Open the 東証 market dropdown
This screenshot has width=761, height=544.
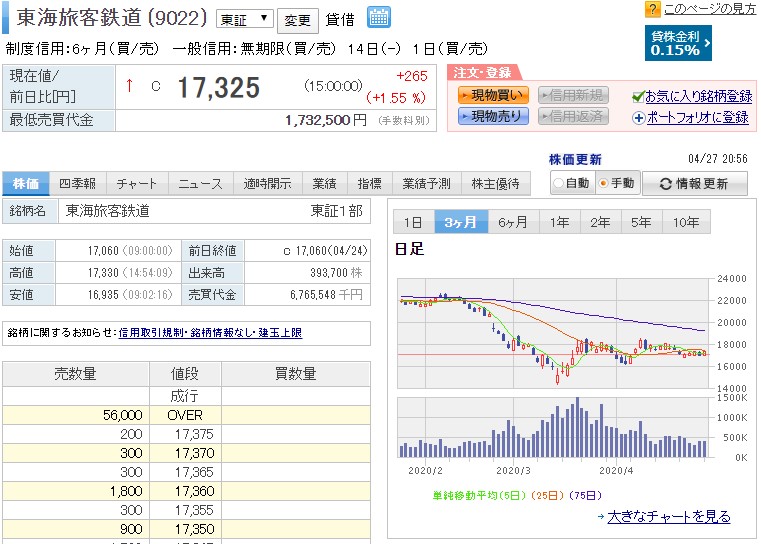click(245, 19)
